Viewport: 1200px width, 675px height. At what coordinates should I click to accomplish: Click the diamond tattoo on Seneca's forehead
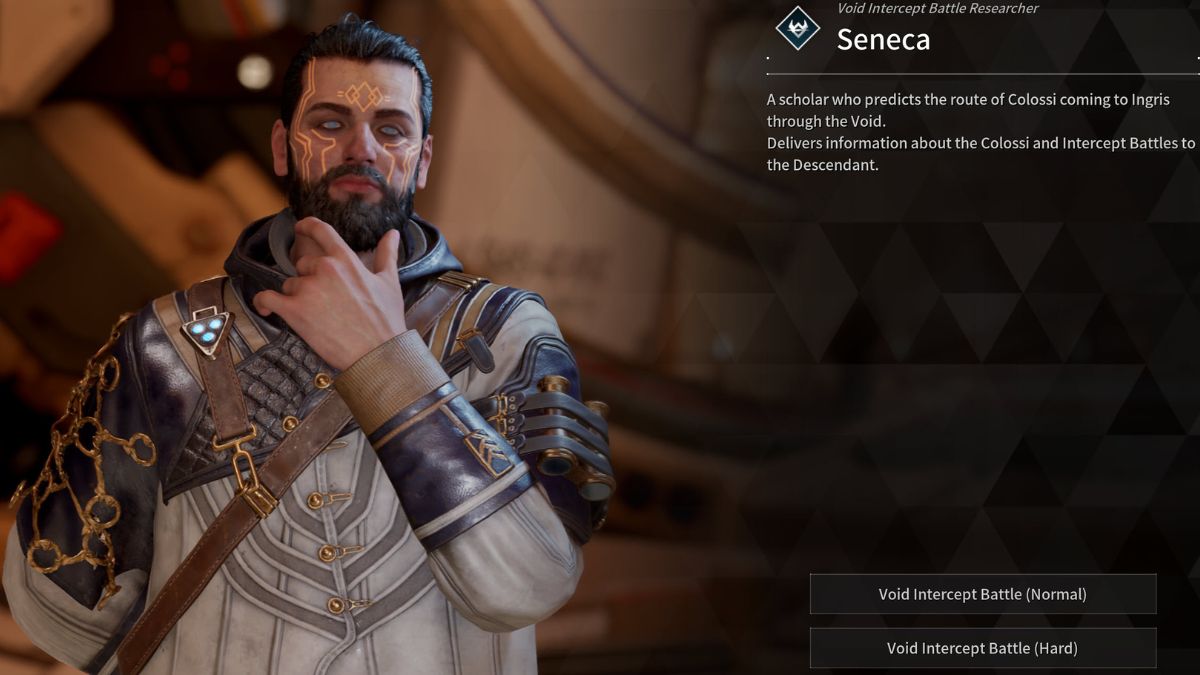click(x=363, y=97)
